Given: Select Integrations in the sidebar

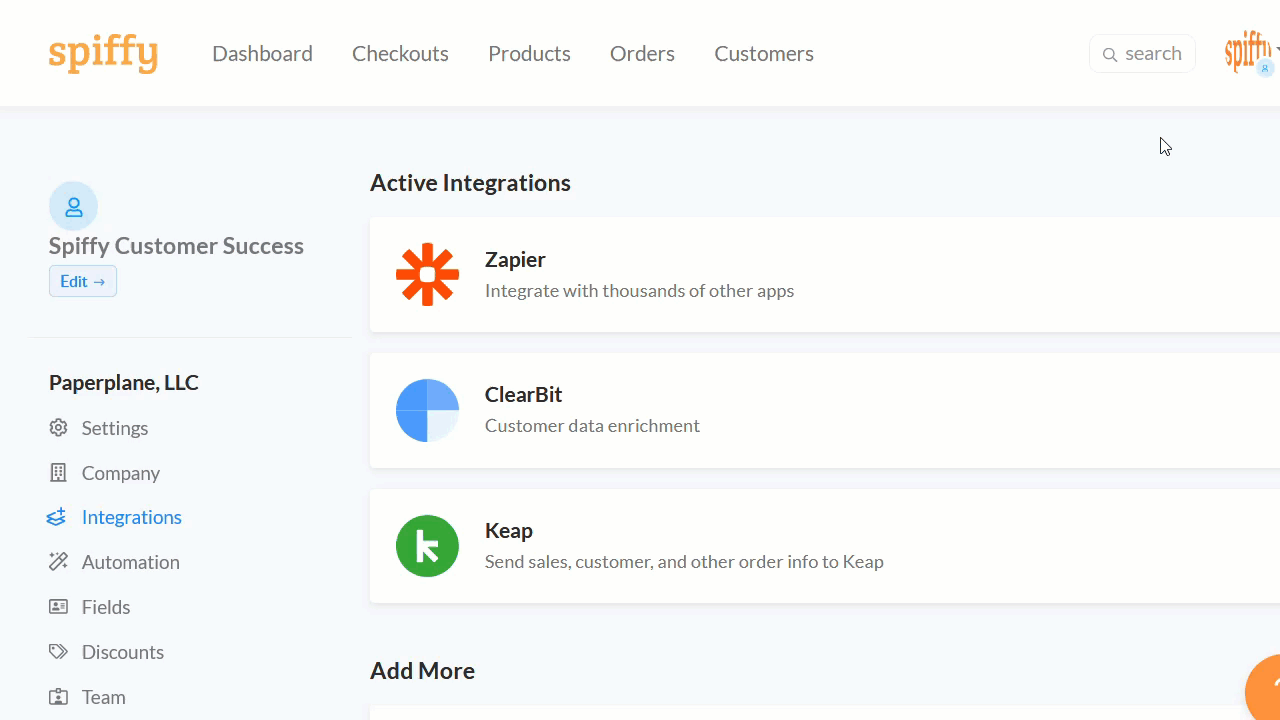Looking at the screenshot, I should [132, 517].
